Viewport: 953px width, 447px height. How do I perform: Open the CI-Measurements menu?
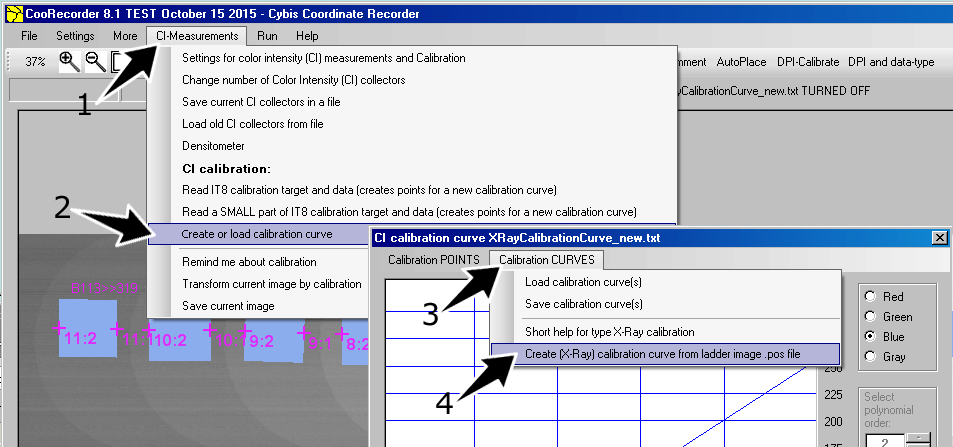tap(197, 36)
